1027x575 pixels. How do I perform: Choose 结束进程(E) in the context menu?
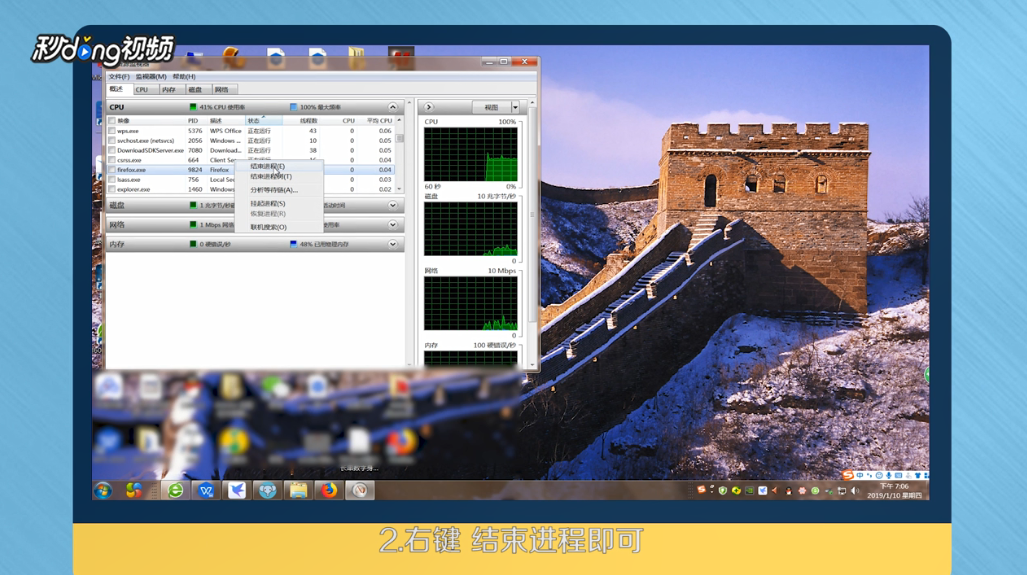click(267, 166)
